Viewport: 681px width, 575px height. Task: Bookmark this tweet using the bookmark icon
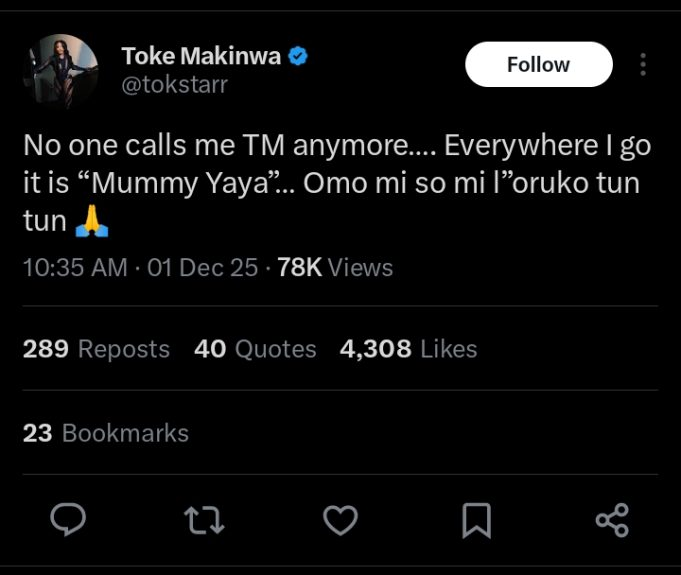click(476, 519)
